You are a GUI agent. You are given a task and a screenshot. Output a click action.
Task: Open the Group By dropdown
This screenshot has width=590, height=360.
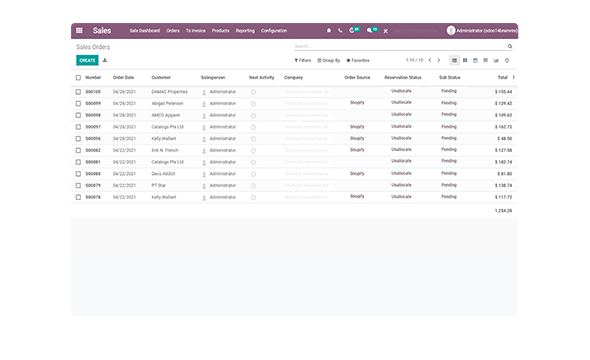(328, 60)
